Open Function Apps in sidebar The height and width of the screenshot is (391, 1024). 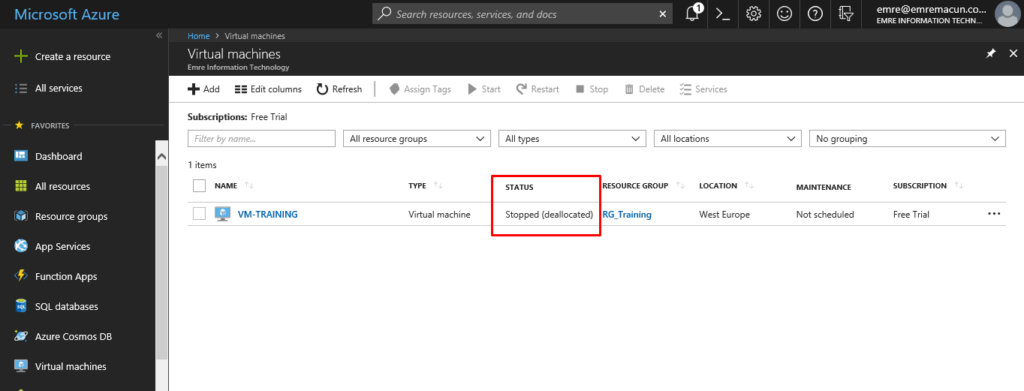66,277
